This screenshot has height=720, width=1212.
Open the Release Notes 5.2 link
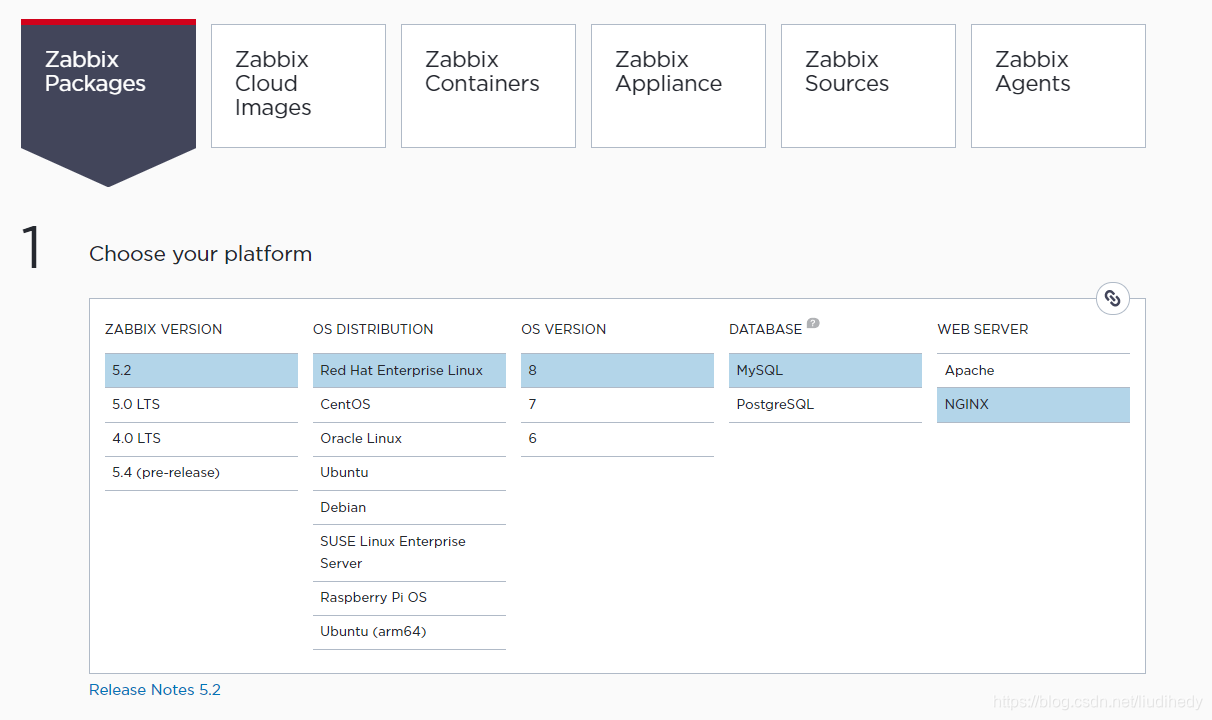155,690
